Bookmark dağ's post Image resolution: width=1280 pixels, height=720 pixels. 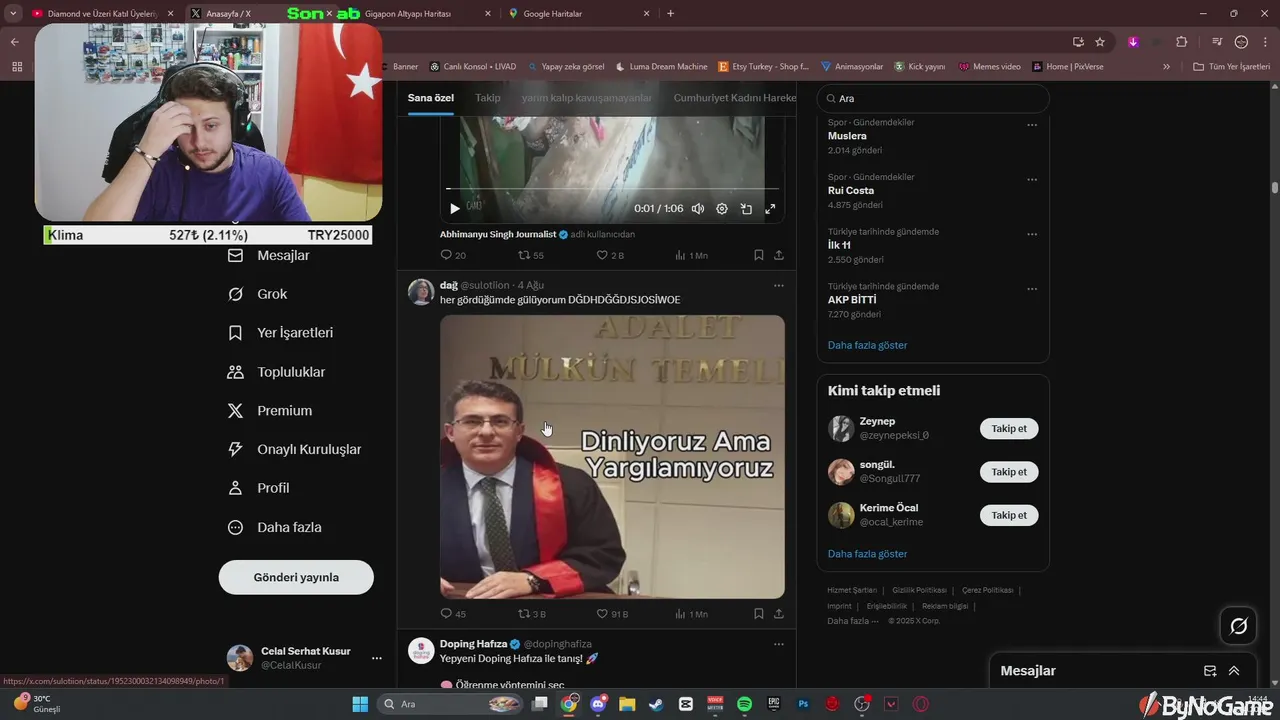pos(759,614)
